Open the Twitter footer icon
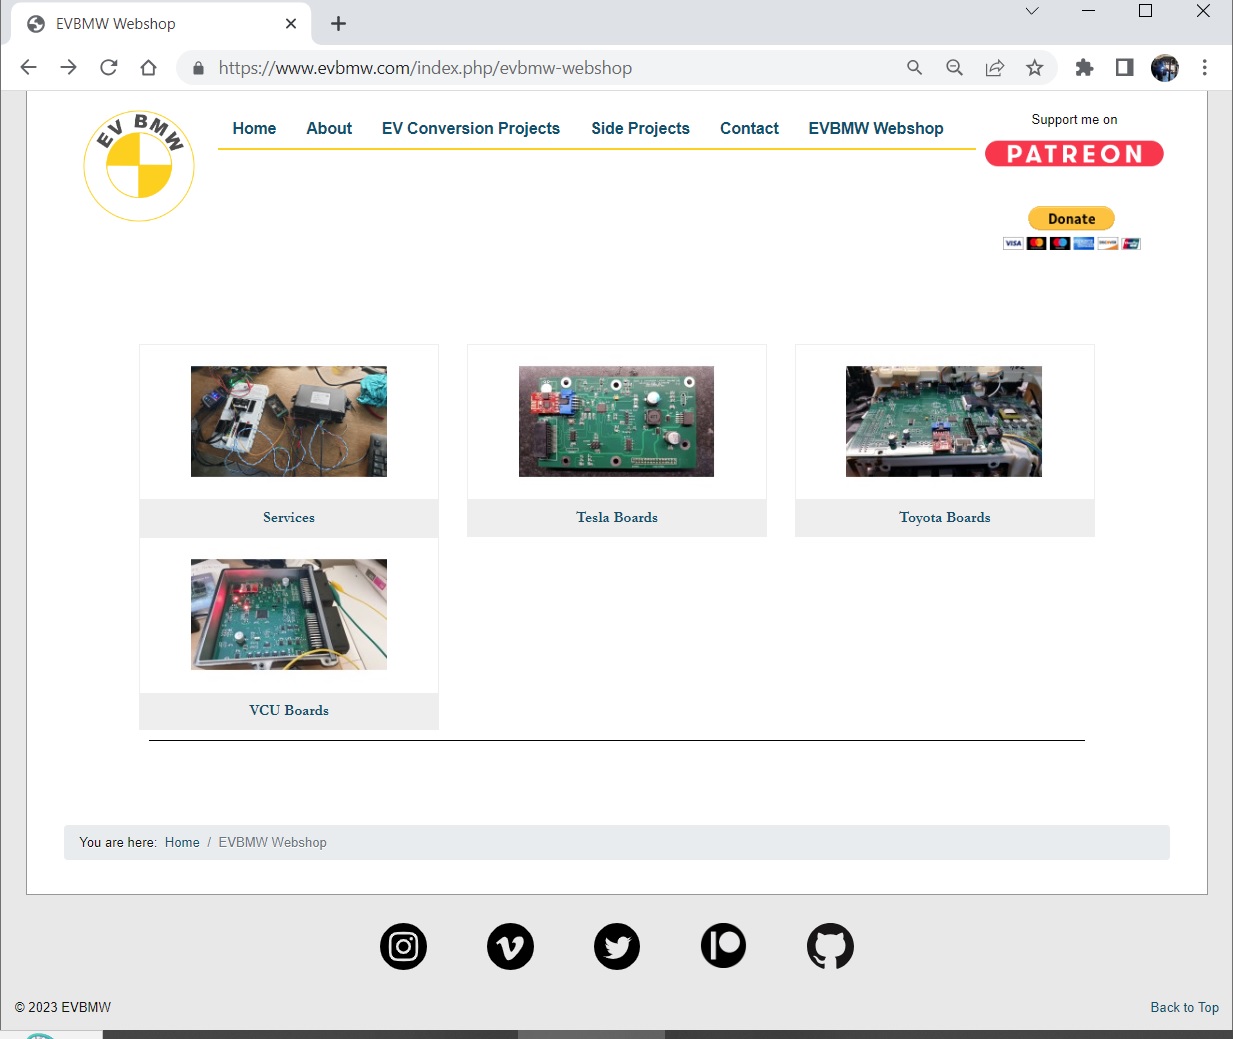 (617, 946)
